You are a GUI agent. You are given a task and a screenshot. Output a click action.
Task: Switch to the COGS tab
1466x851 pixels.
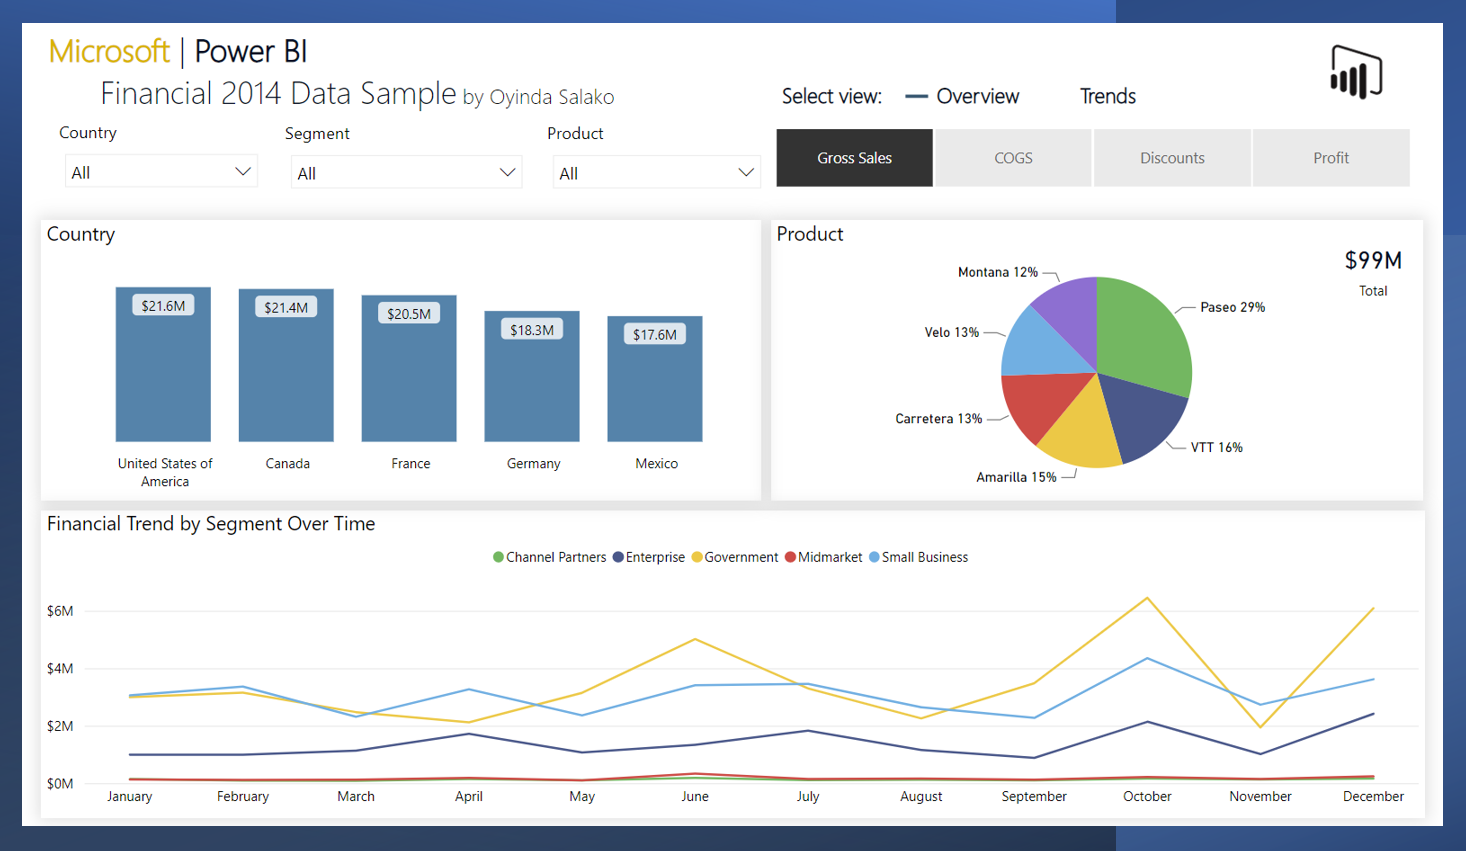1013,158
